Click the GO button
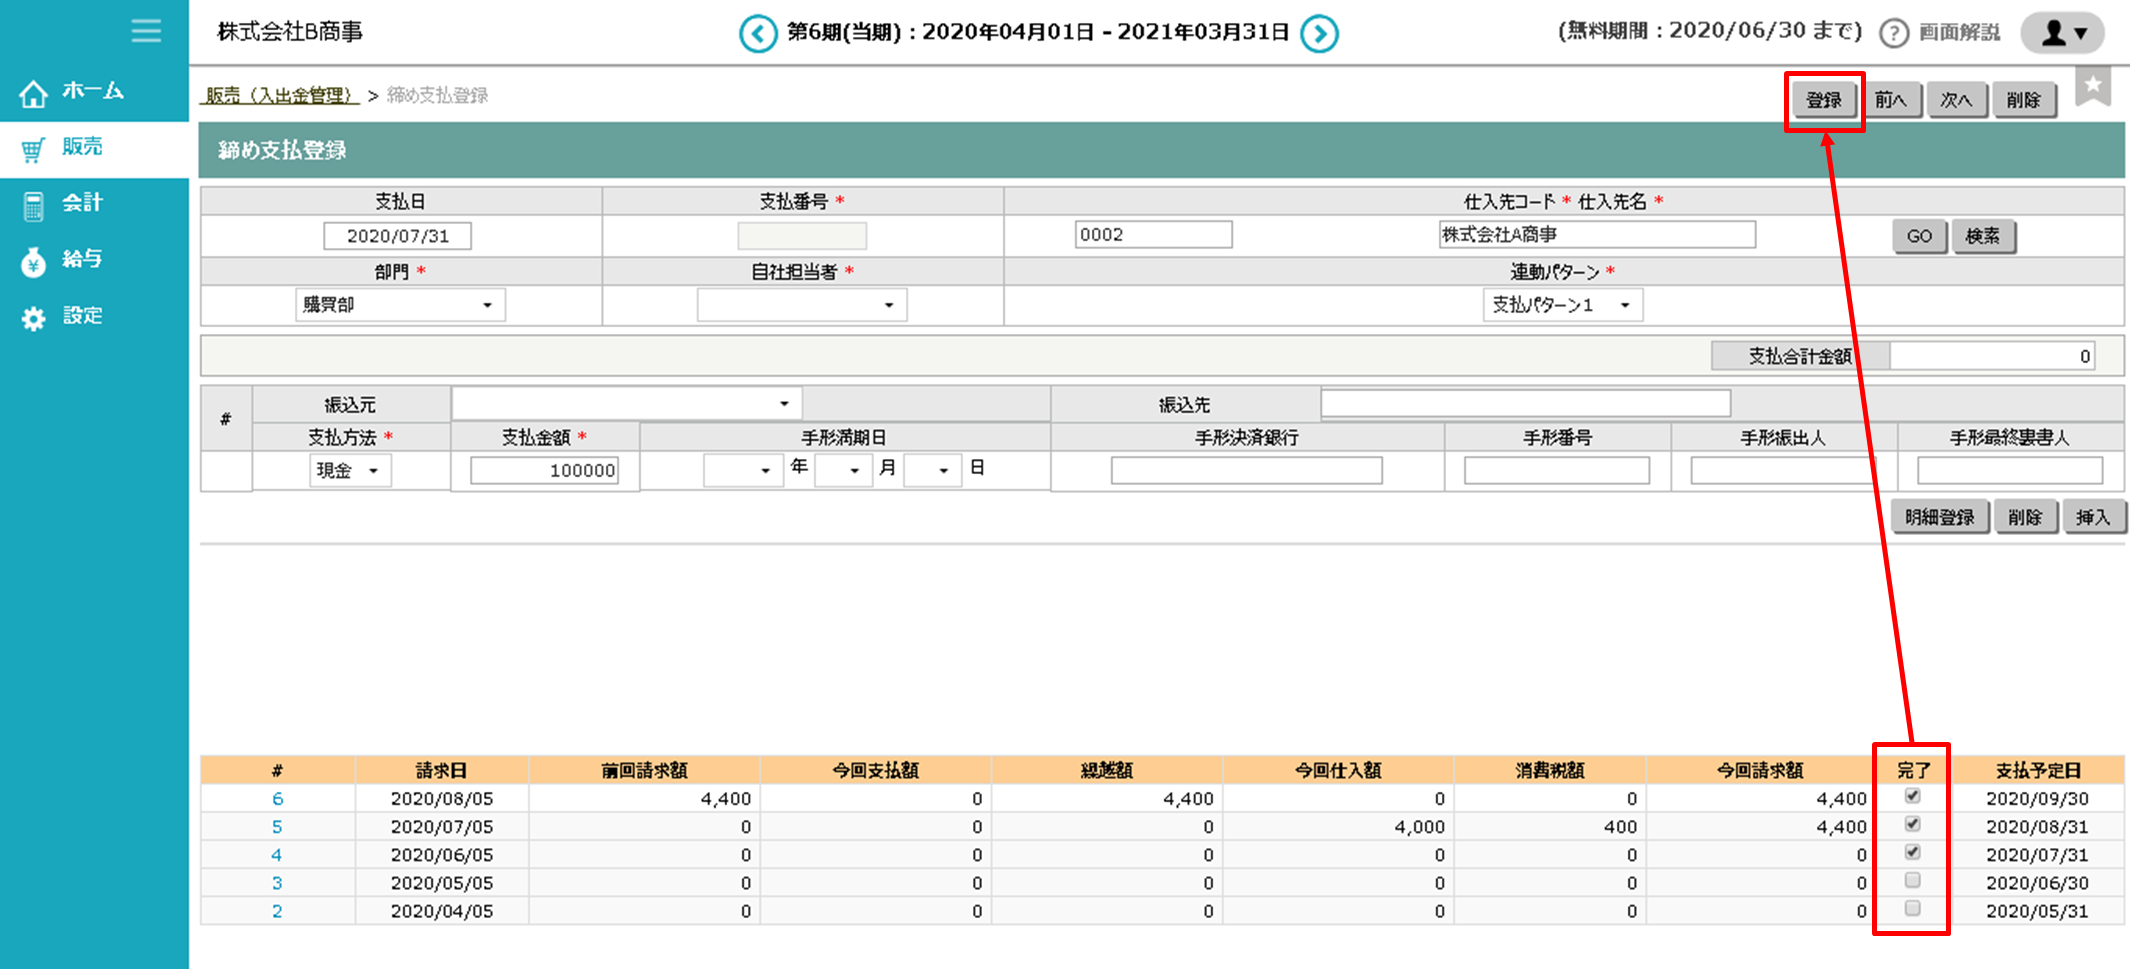 [x=1919, y=237]
